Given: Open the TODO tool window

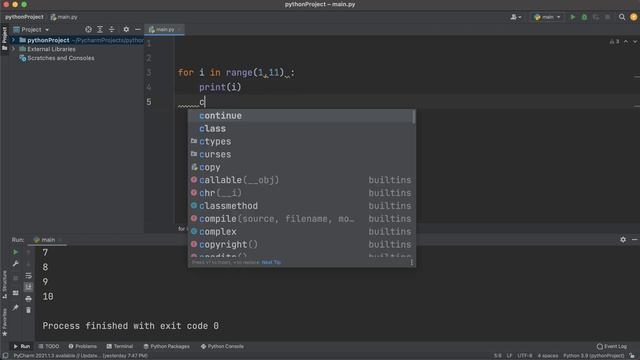Looking at the screenshot, I should 49,346.
